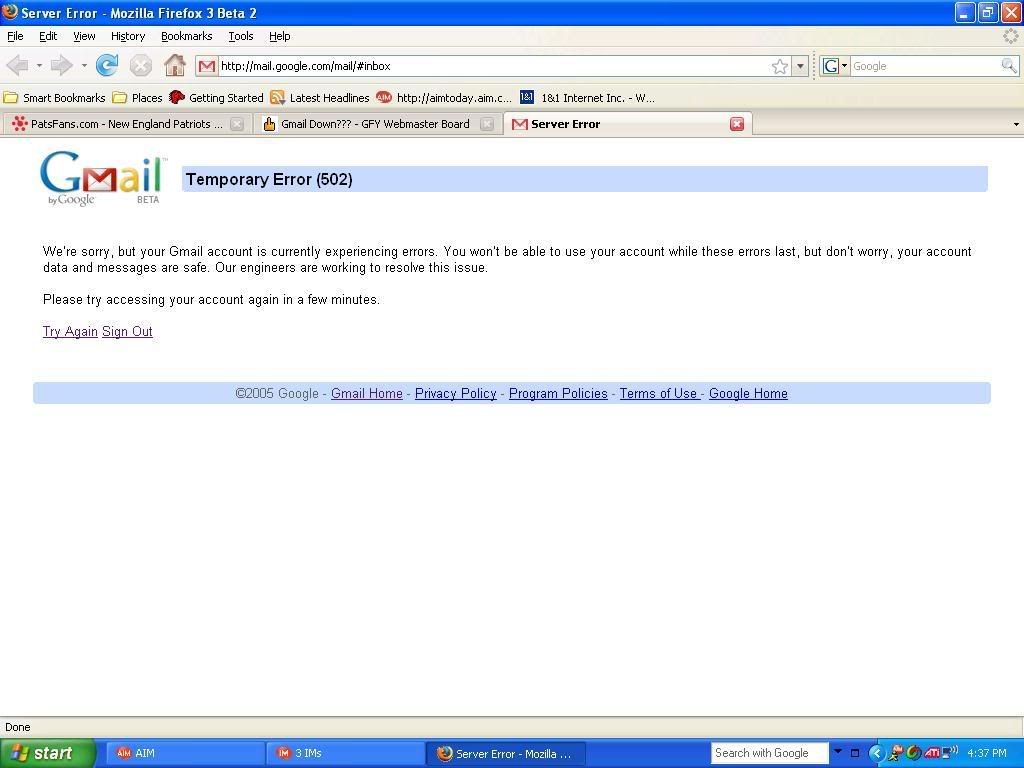Image resolution: width=1024 pixels, height=768 pixels.
Task: Click the Reload page icon
Action: point(107,66)
